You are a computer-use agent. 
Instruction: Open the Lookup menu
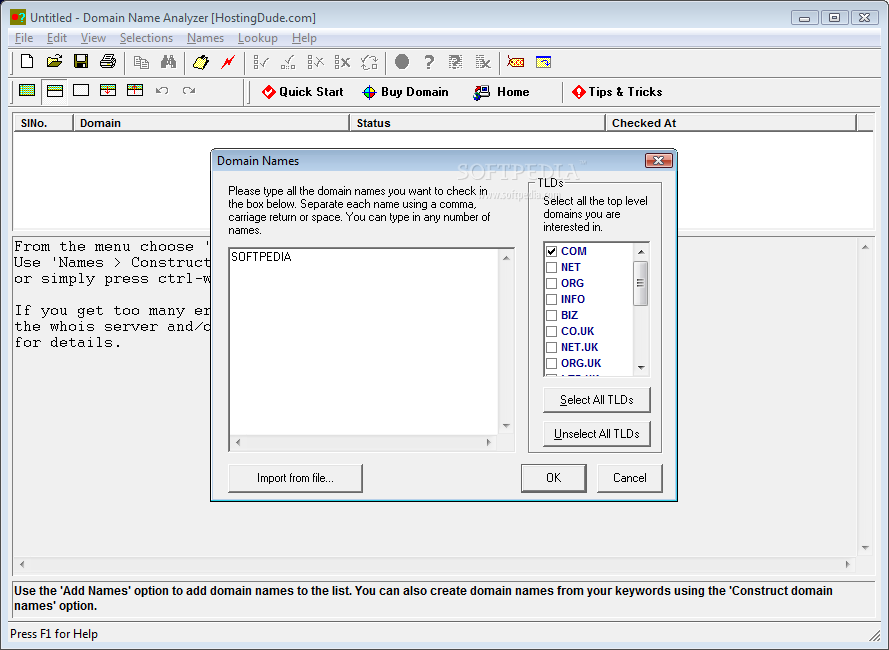(257, 38)
